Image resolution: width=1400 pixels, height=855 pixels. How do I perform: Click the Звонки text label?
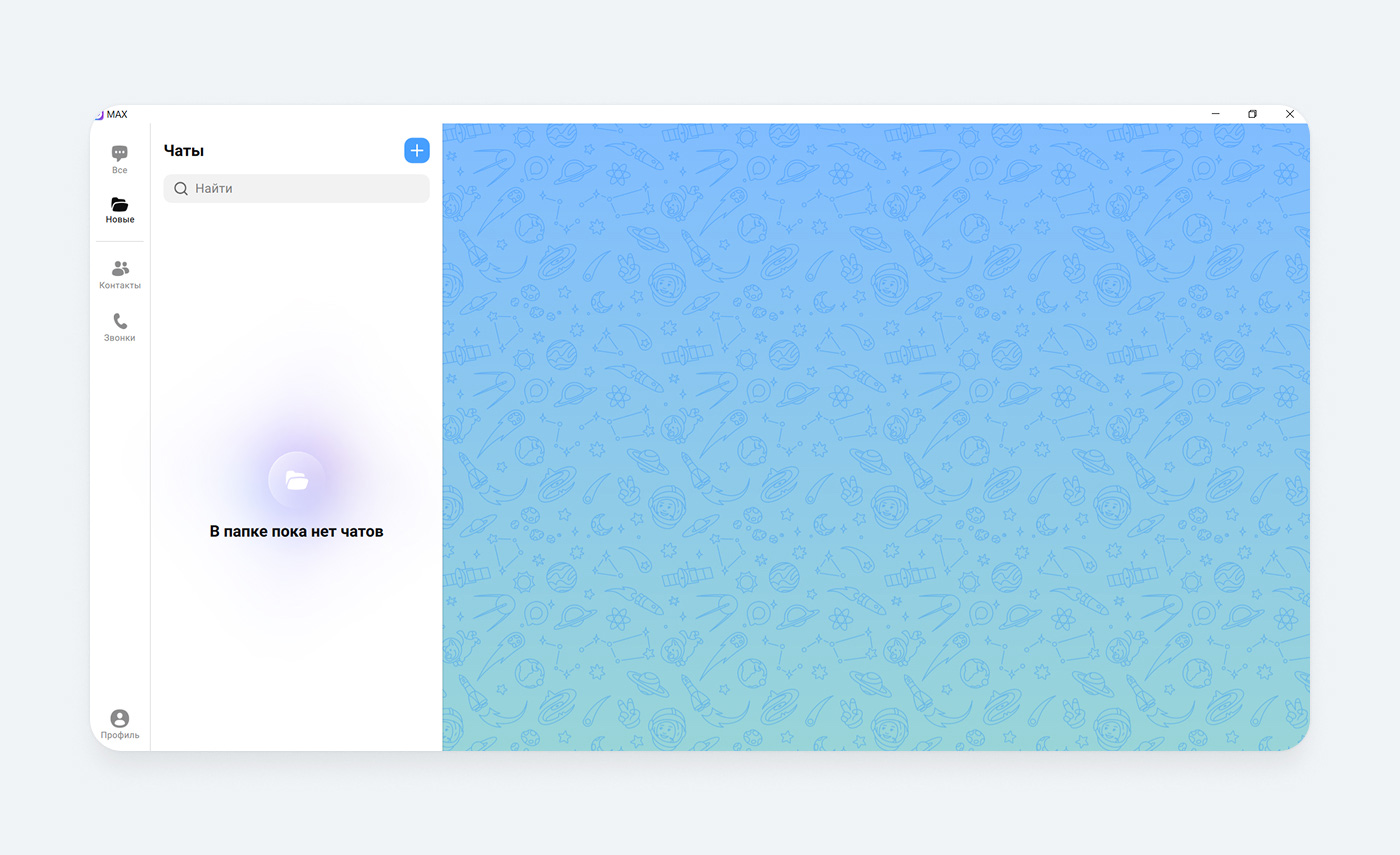tap(120, 338)
